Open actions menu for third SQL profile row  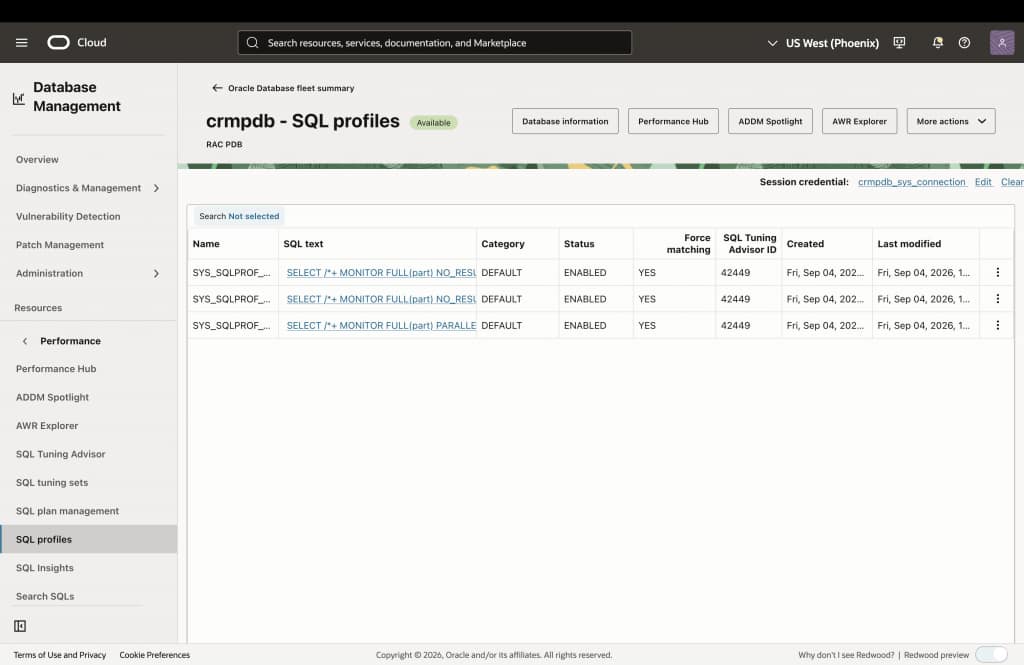[997, 325]
